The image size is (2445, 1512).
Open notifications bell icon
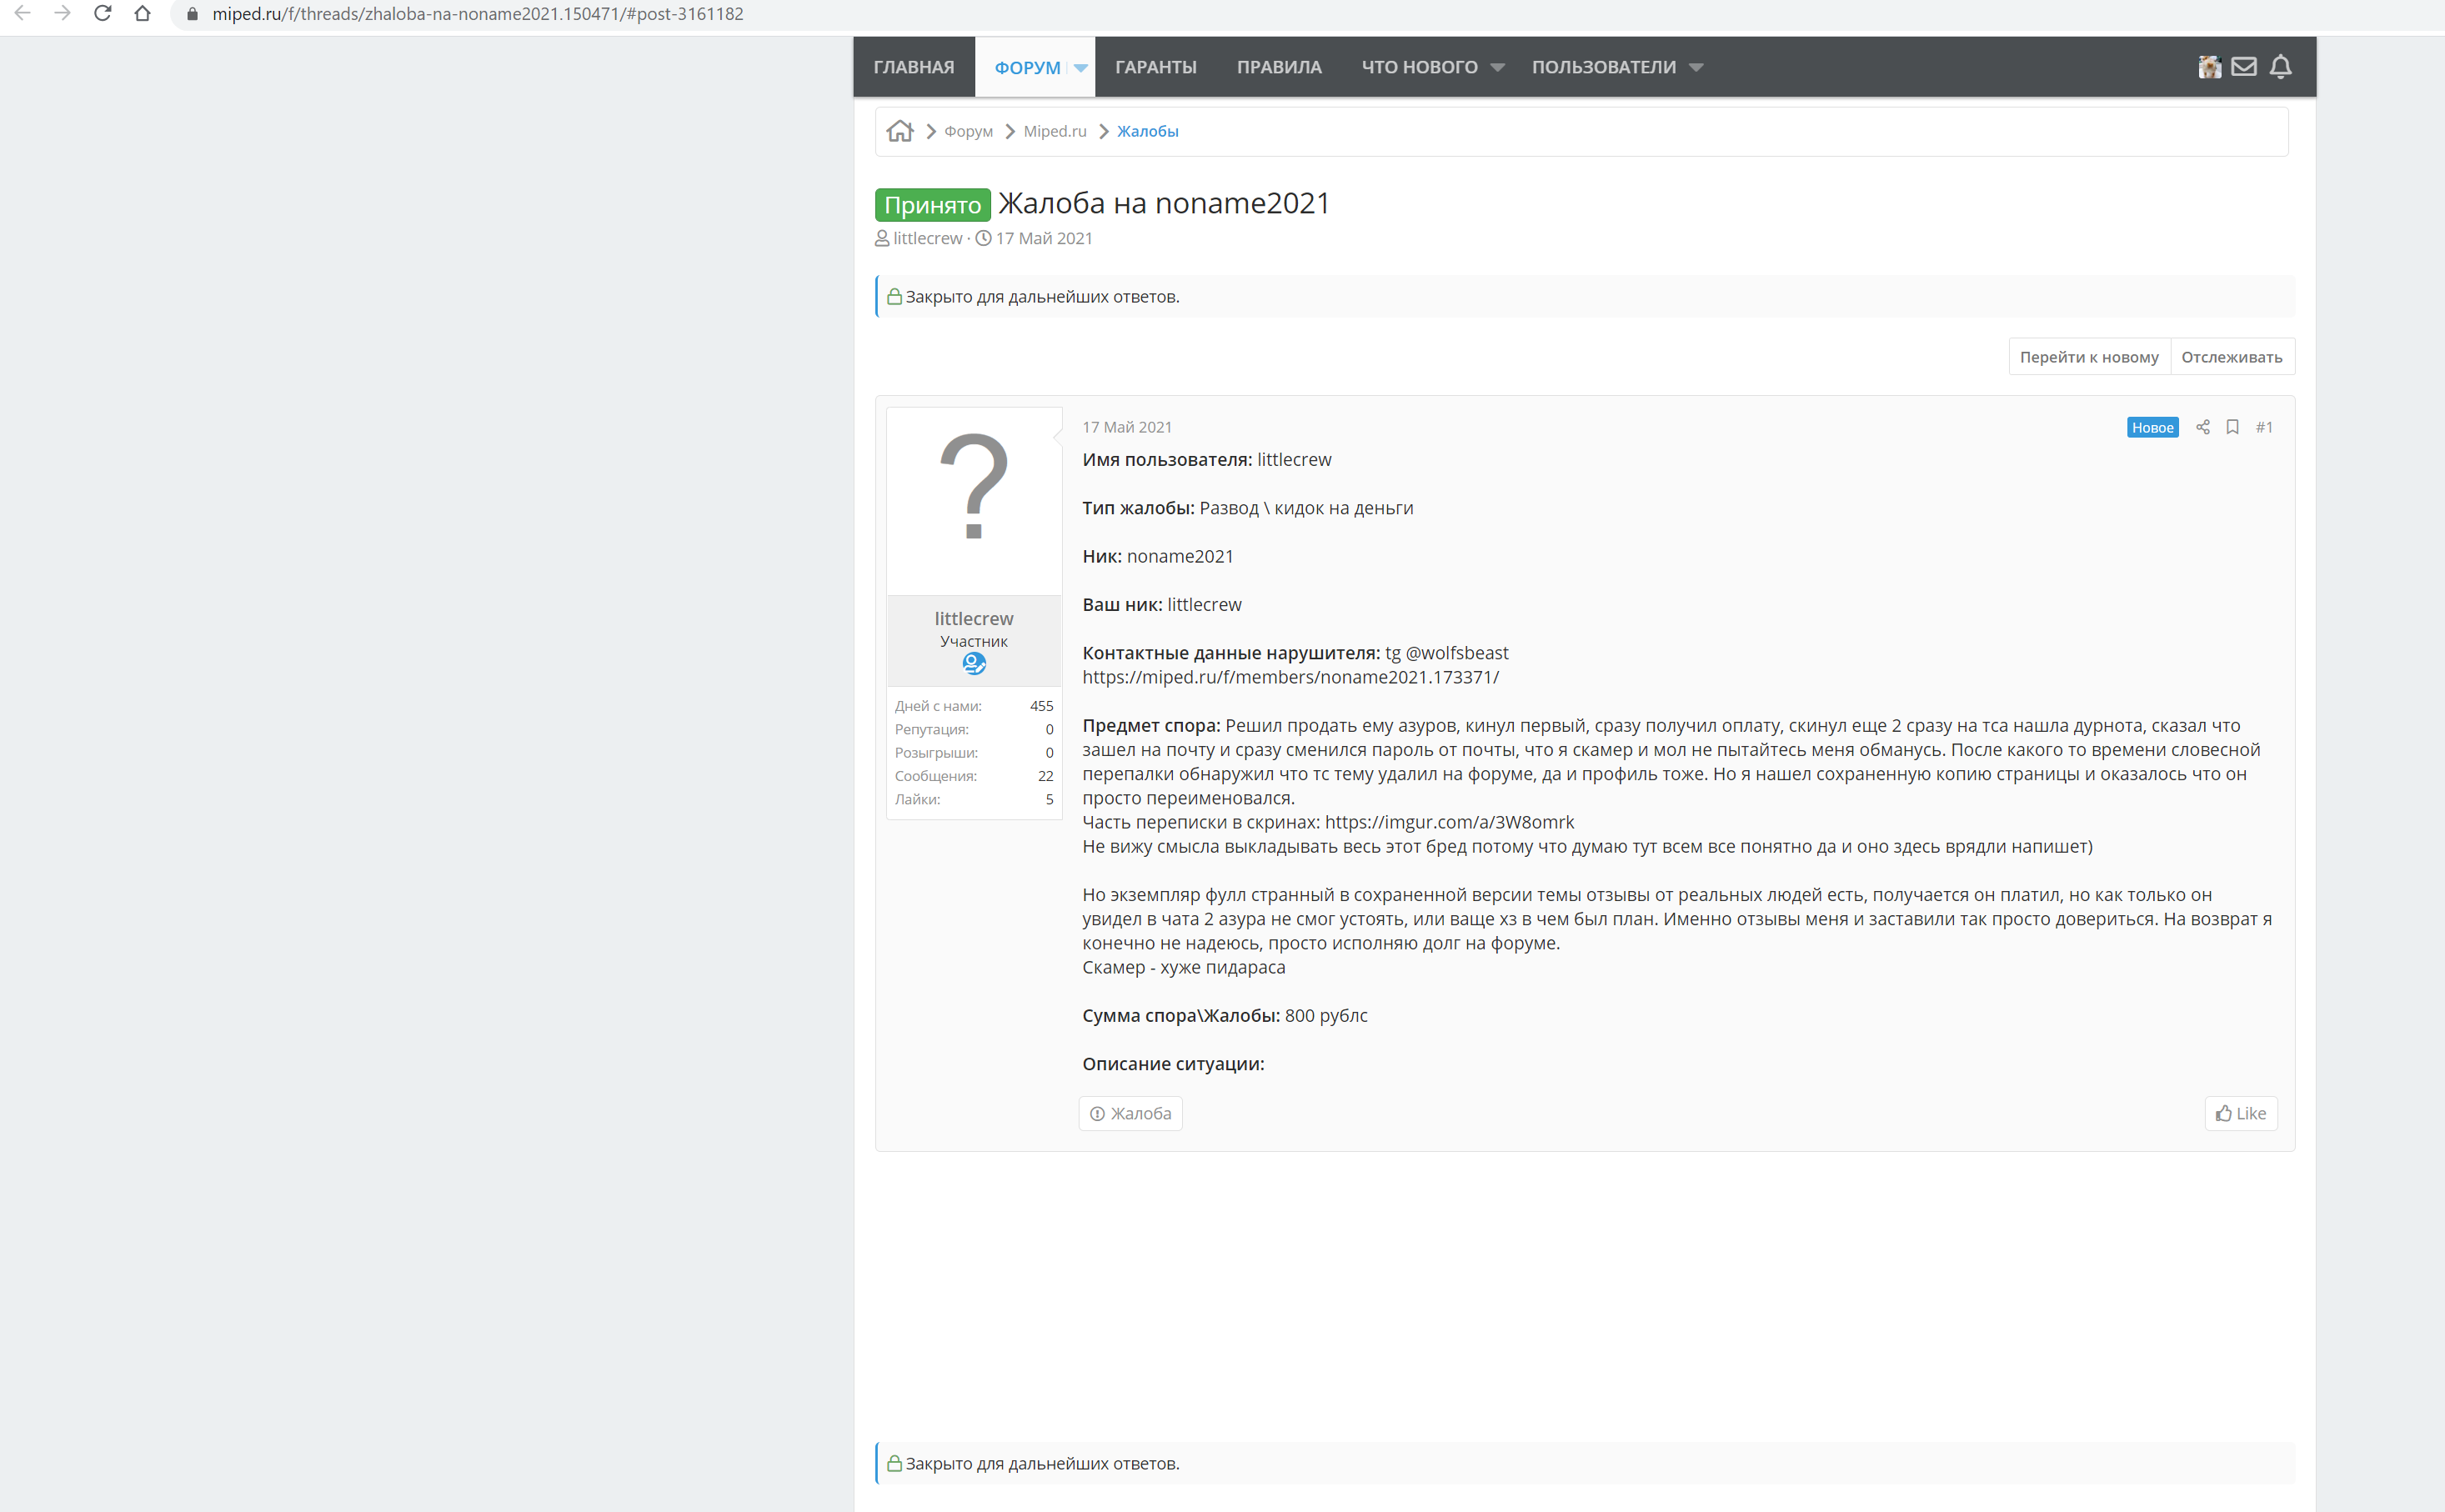2280,67
